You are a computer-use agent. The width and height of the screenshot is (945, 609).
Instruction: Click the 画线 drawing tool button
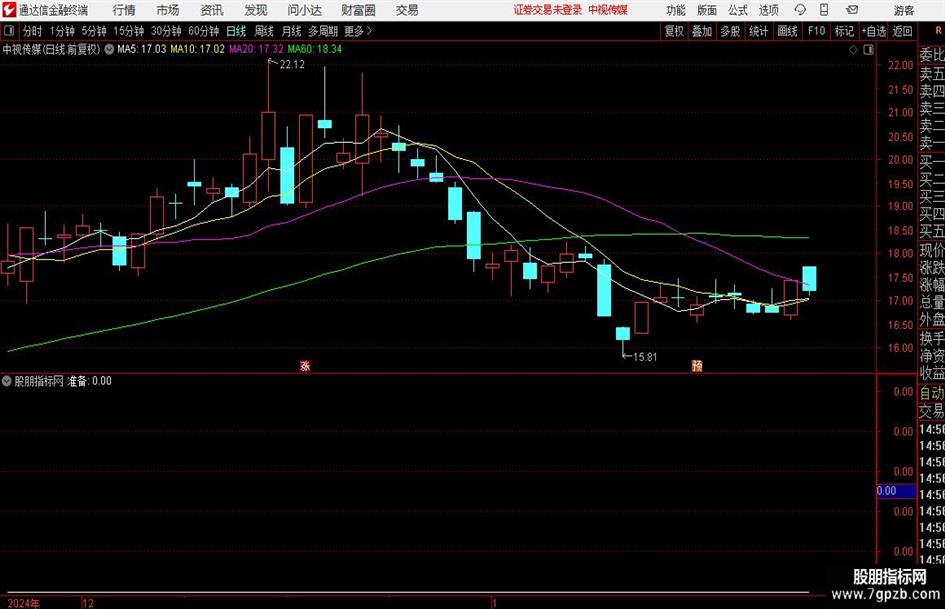787,31
